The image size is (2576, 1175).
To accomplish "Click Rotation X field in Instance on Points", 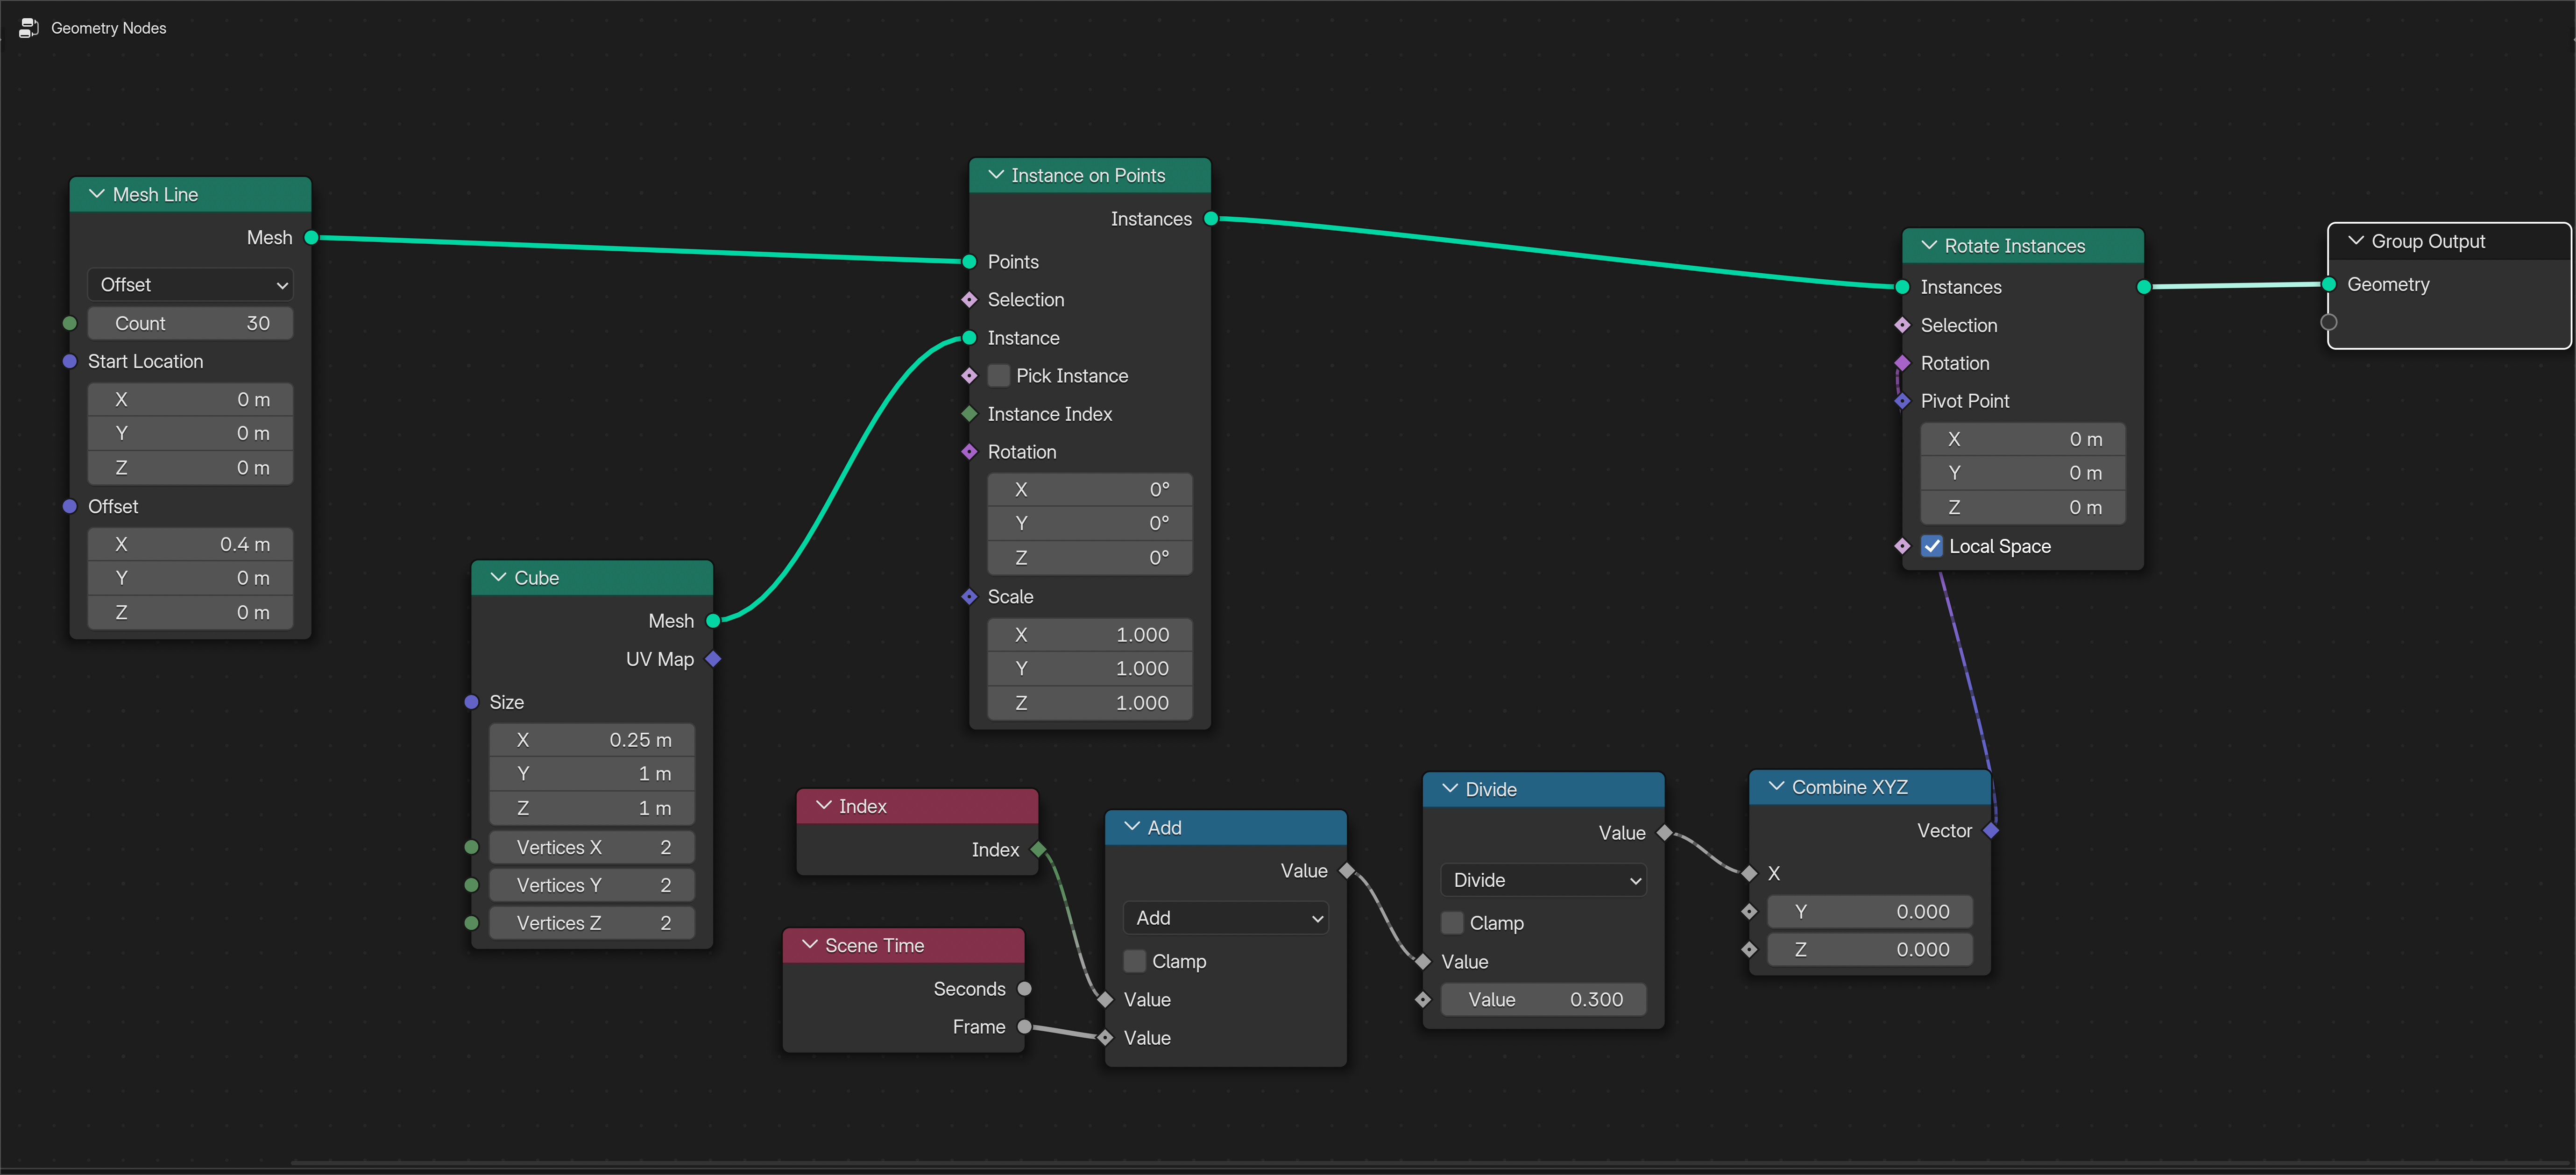I will pyautogui.click(x=1090, y=490).
